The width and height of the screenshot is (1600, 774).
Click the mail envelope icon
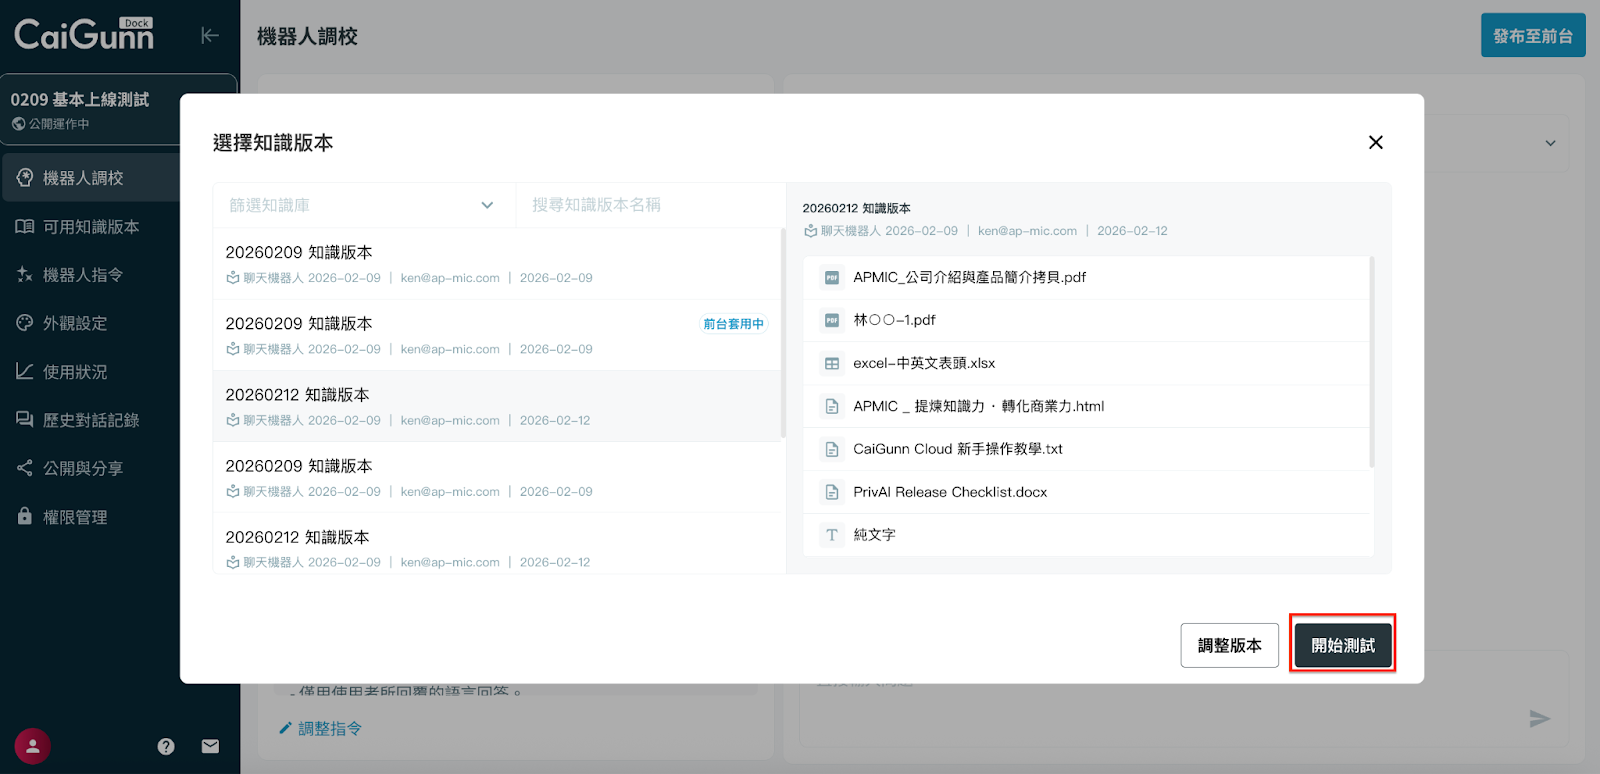(210, 746)
